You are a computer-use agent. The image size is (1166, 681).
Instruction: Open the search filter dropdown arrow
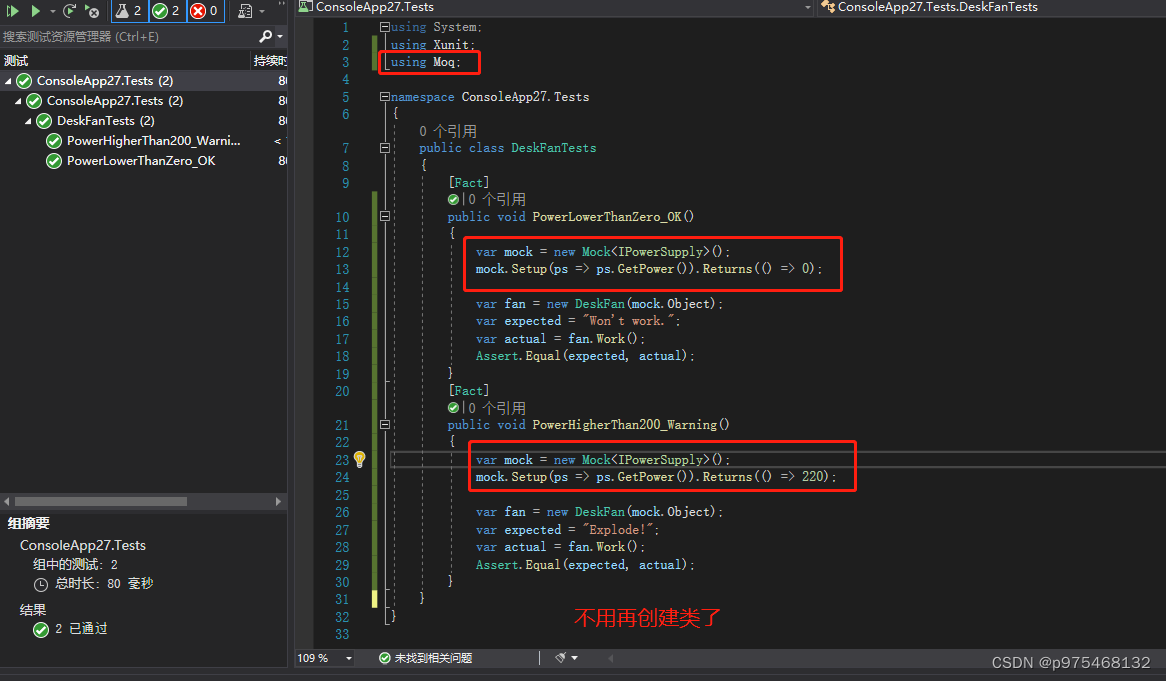point(280,36)
